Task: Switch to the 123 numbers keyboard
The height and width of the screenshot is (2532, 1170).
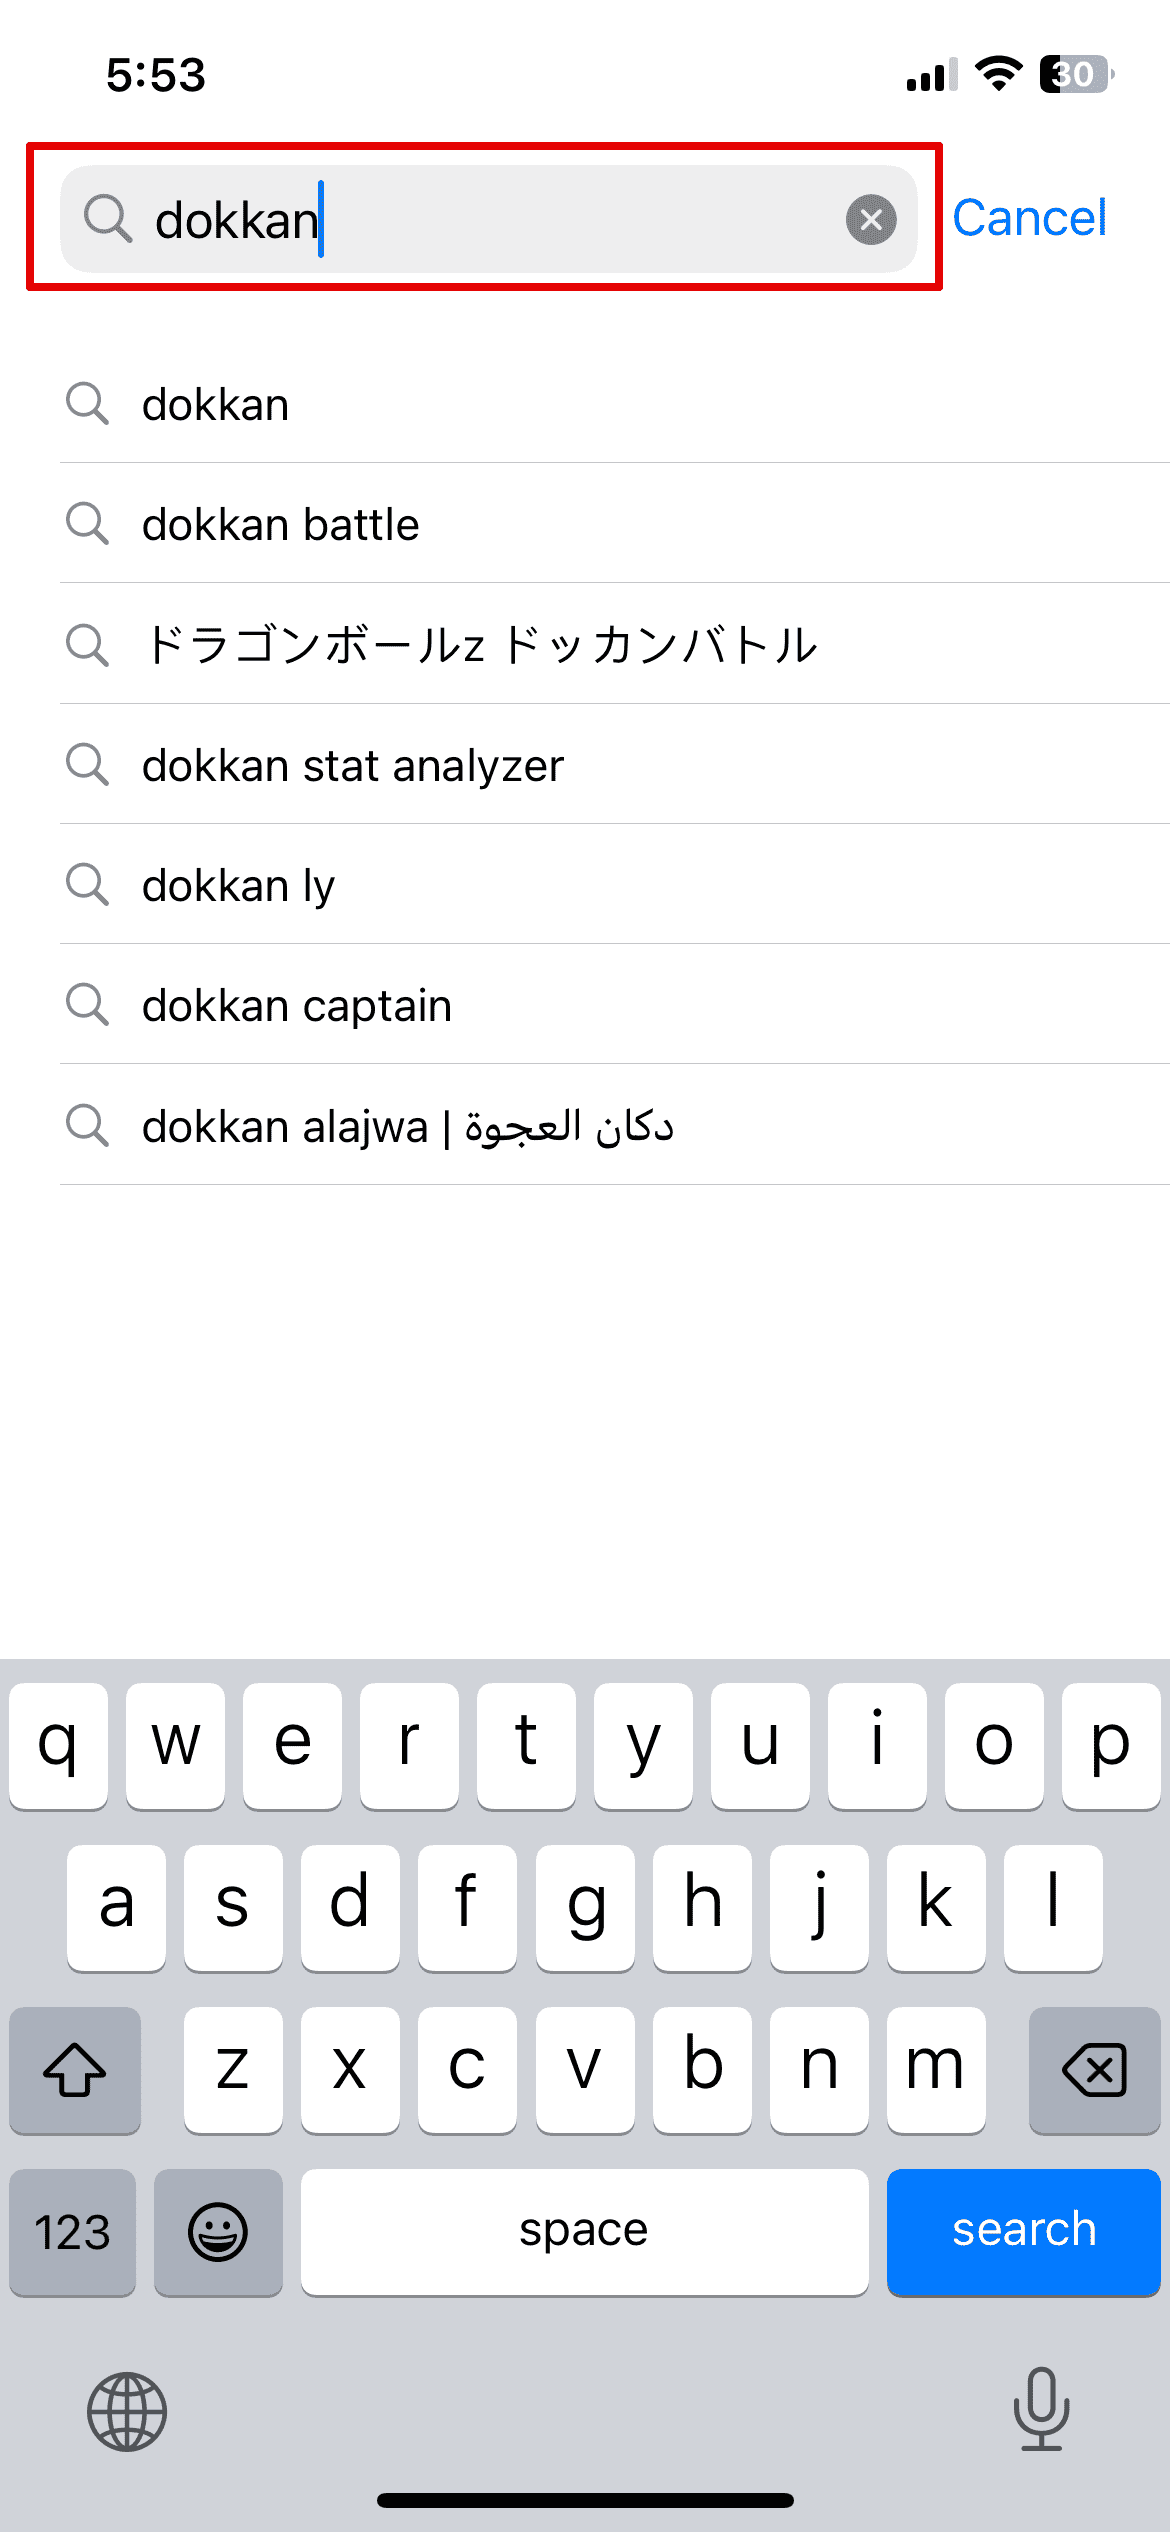Action: click(x=72, y=2232)
